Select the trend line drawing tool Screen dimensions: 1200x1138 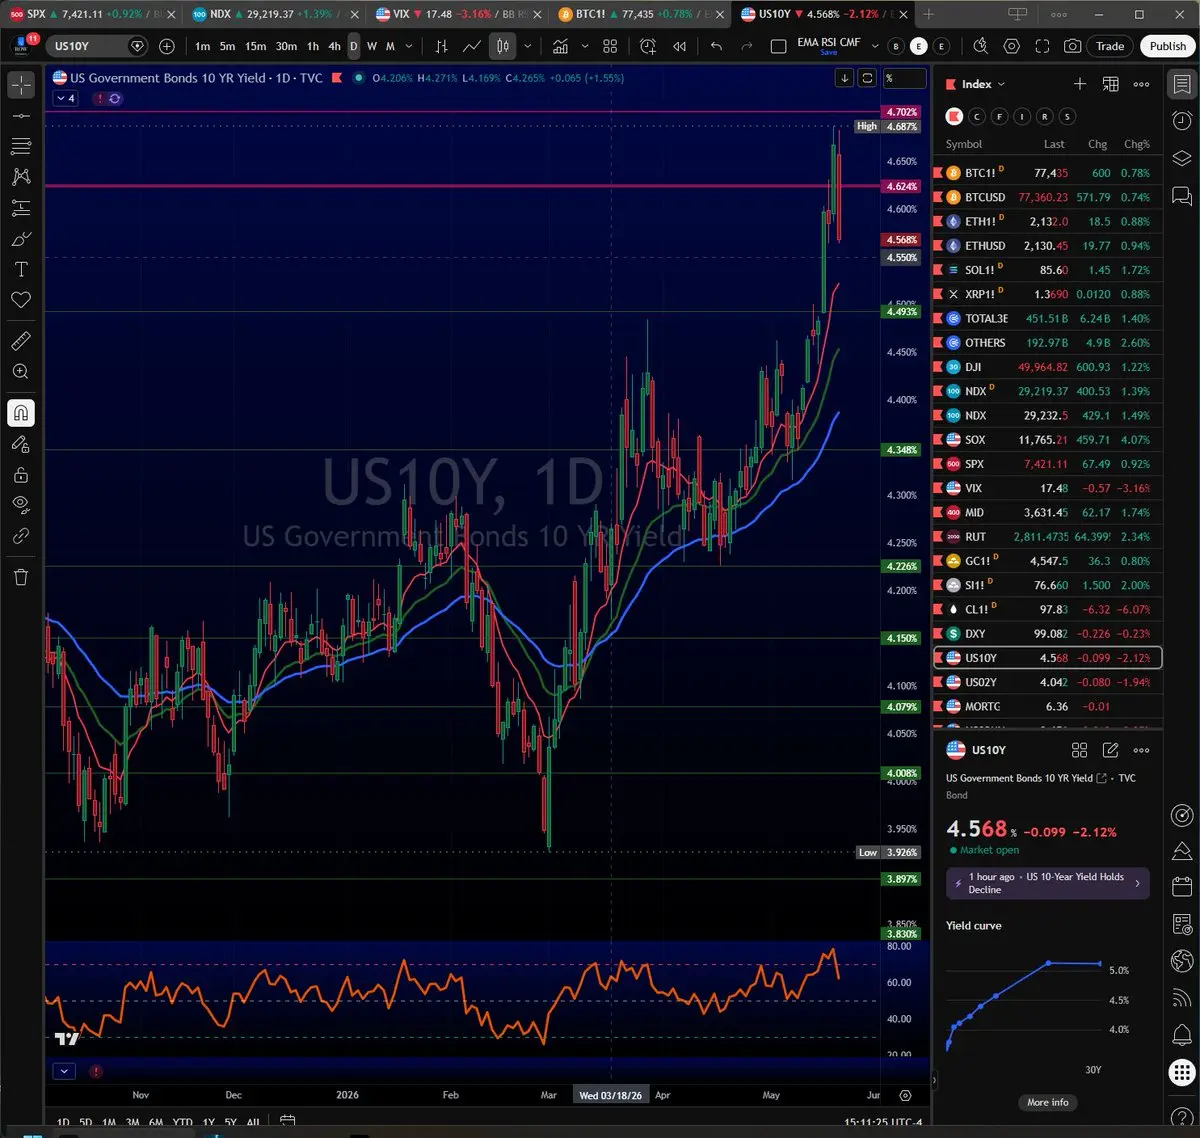[x=21, y=116]
